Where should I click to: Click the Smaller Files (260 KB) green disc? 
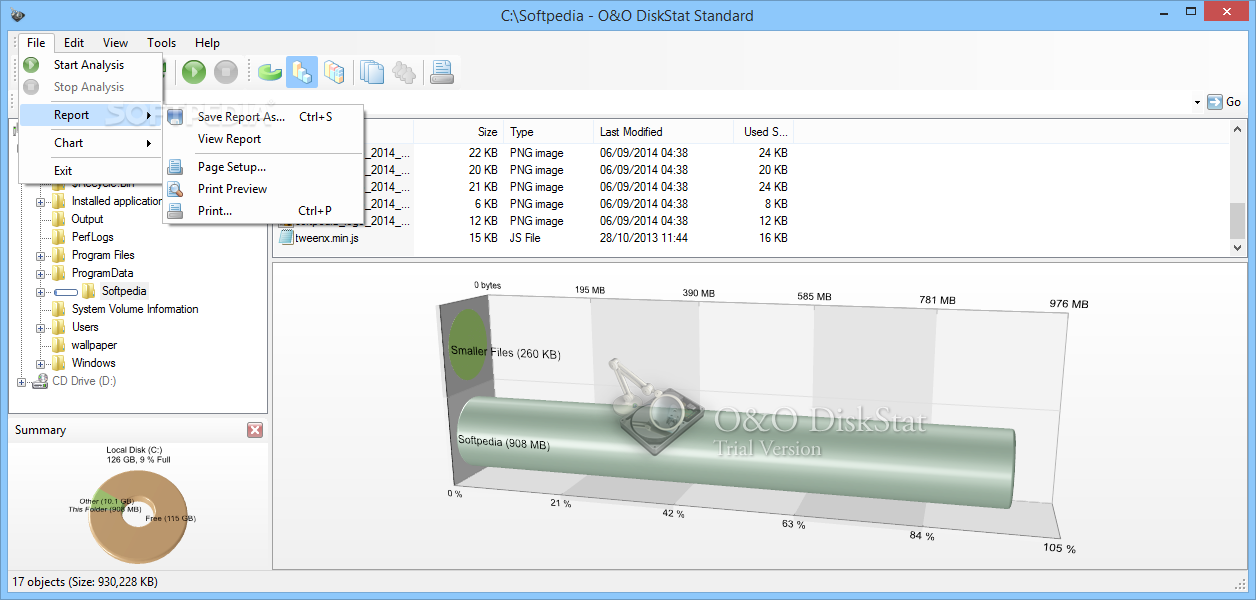pyautogui.click(x=468, y=345)
